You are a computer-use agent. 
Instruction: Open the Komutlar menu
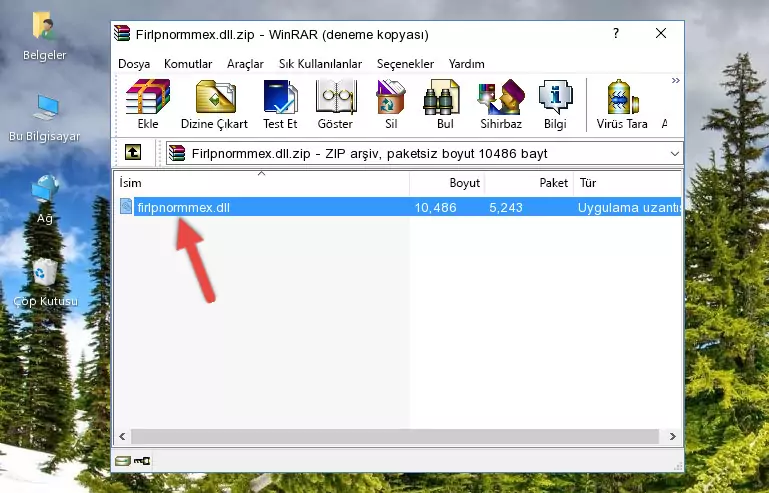pos(188,64)
